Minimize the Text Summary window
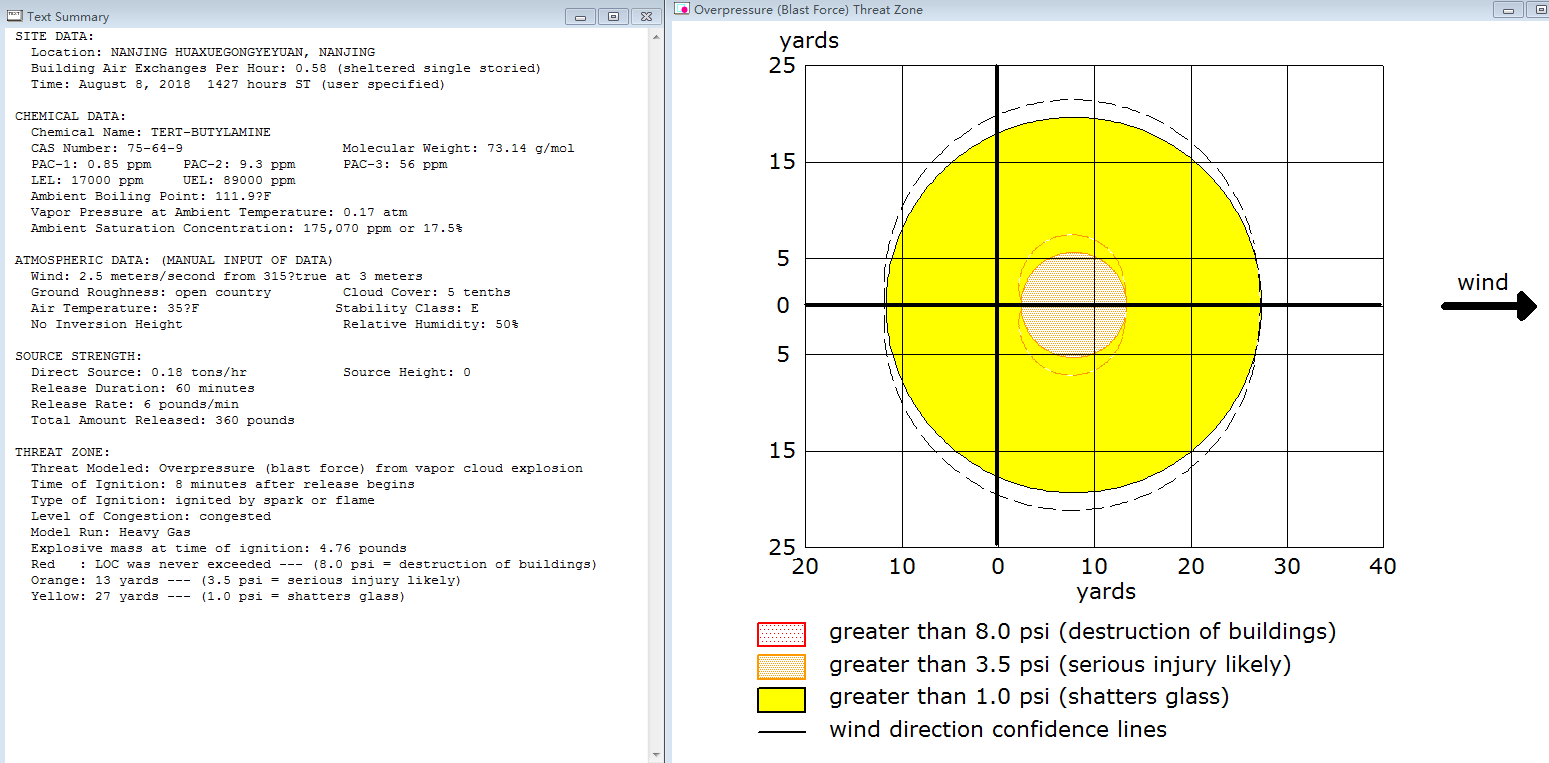This screenshot has width=1549, height=763. point(580,17)
